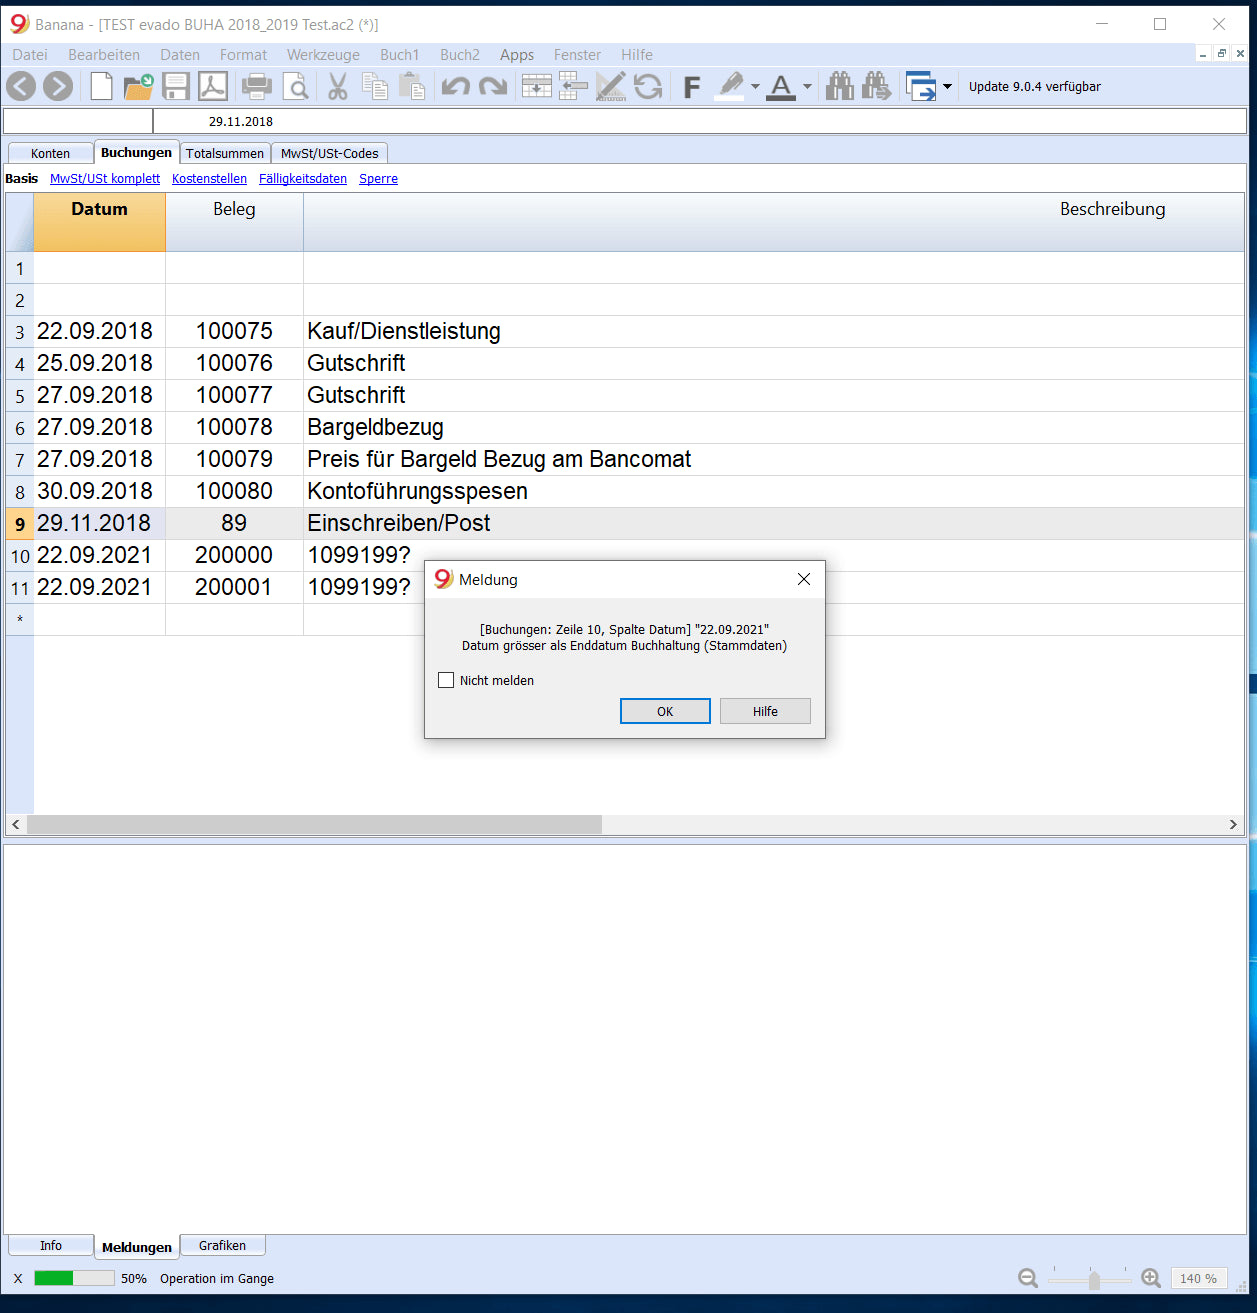Click the recalculate refresh arrows icon
The width and height of the screenshot is (1257, 1313).
click(x=648, y=87)
